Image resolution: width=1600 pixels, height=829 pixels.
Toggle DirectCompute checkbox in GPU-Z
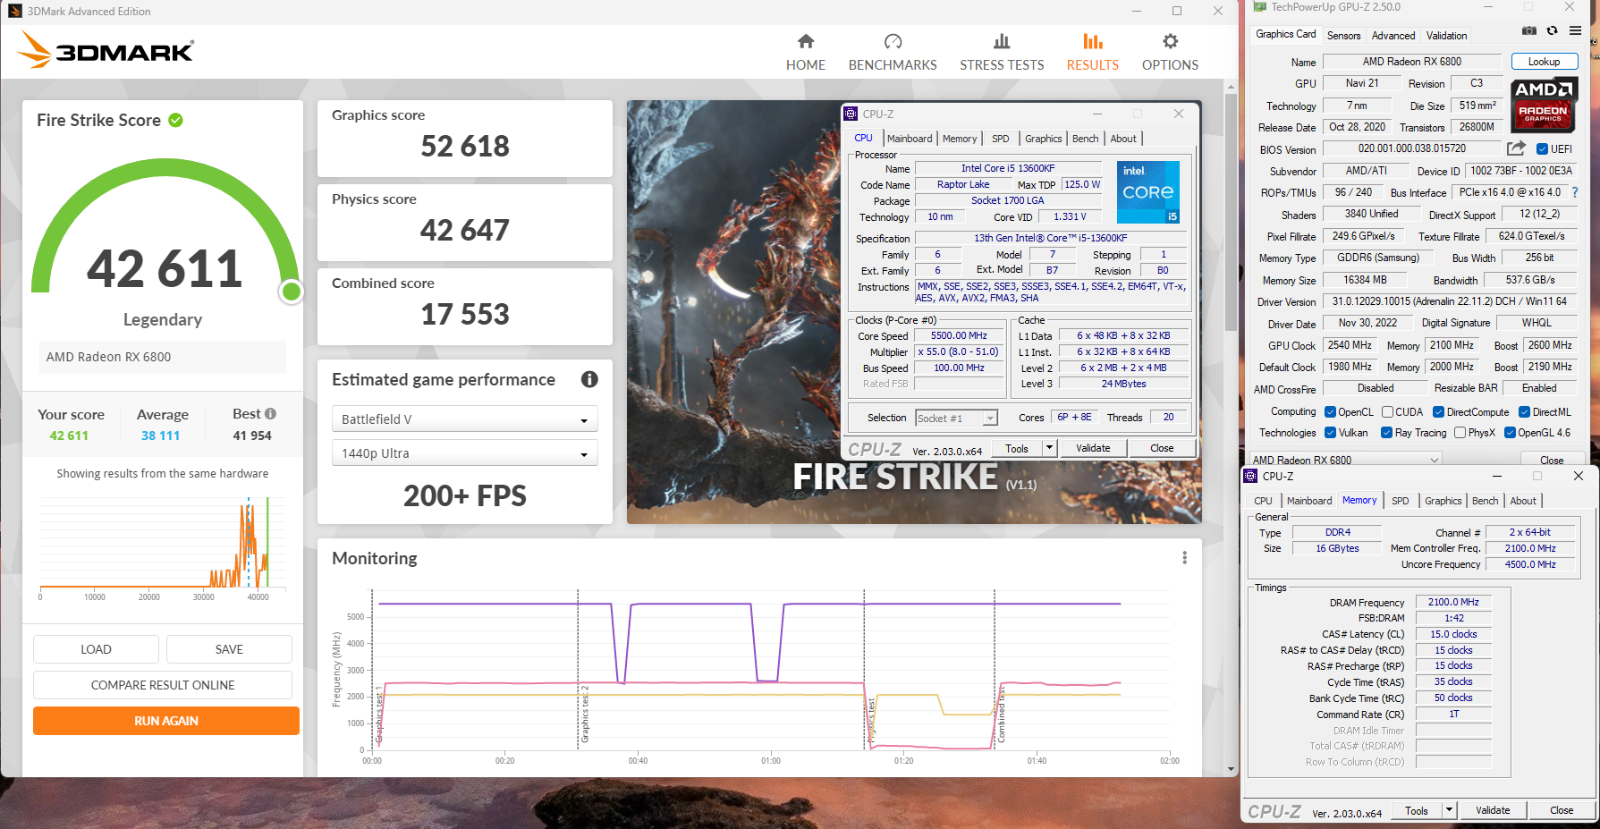[1438, 412]
